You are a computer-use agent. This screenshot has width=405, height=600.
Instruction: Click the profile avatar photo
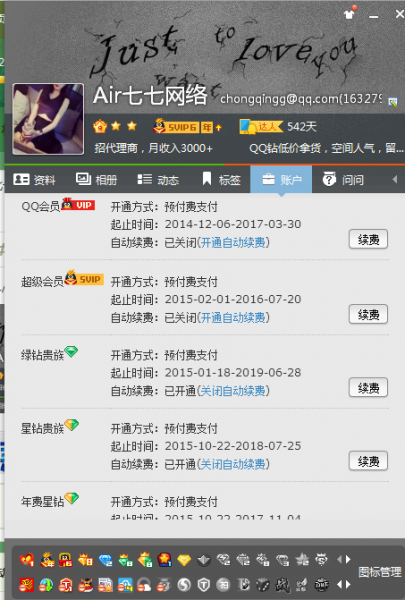click(x=48, y=119)
